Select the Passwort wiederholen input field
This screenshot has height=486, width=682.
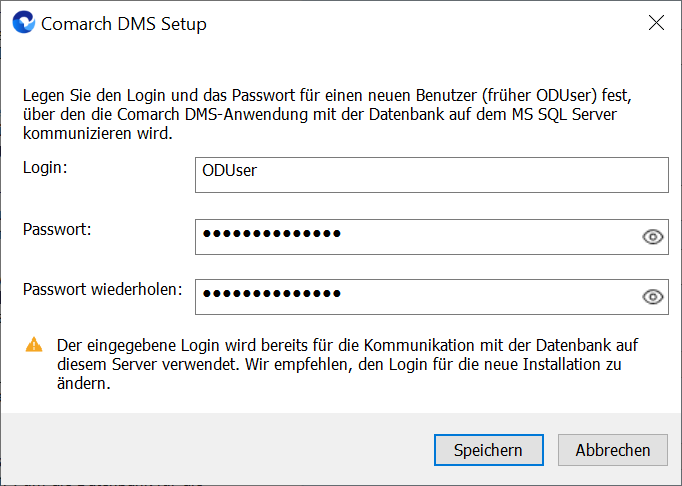pyautogui.click(x=415, y=296)
